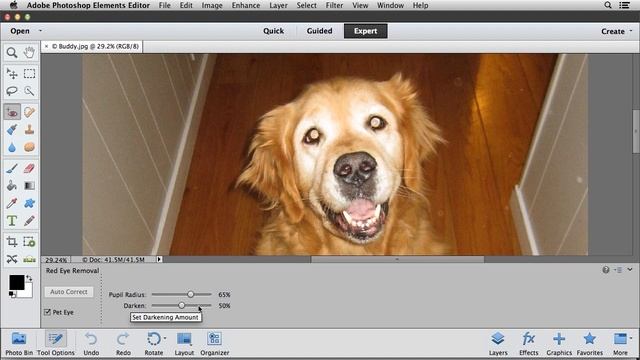Image resolution: width=640 pixels, height=360 pixels.
Task: Select the Straighten tool
Action: [29, 259]
